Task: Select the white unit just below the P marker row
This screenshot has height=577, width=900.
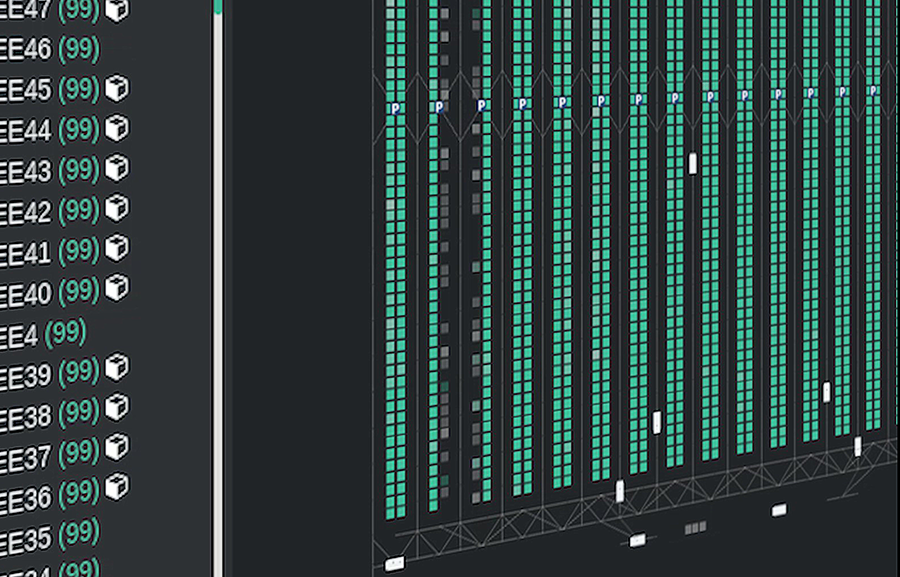Action: coord(692,163)
